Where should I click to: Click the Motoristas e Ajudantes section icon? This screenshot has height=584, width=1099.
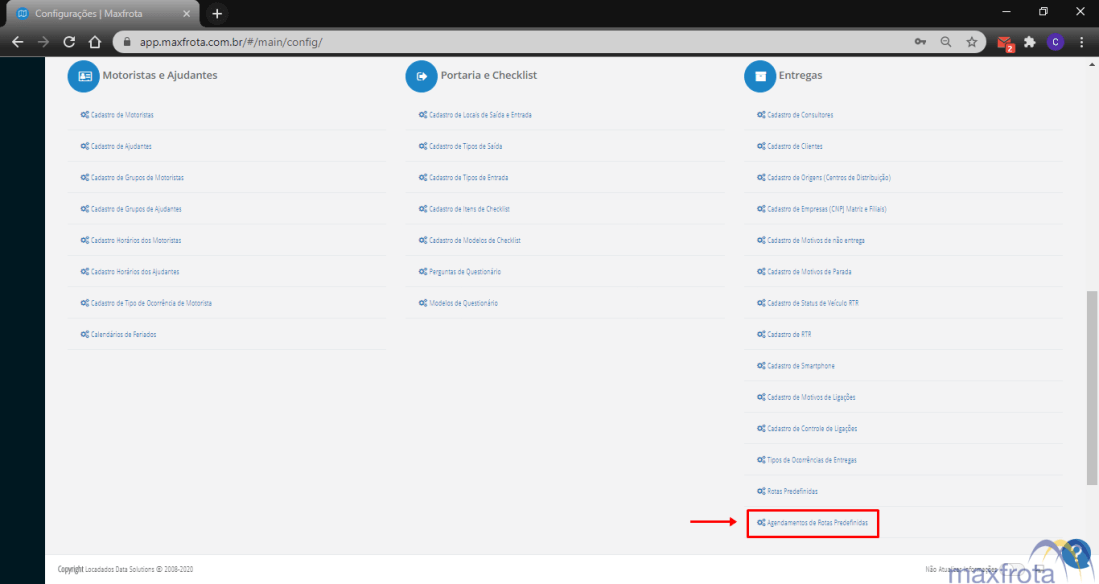pyautogui.click(x=84, y=76)
